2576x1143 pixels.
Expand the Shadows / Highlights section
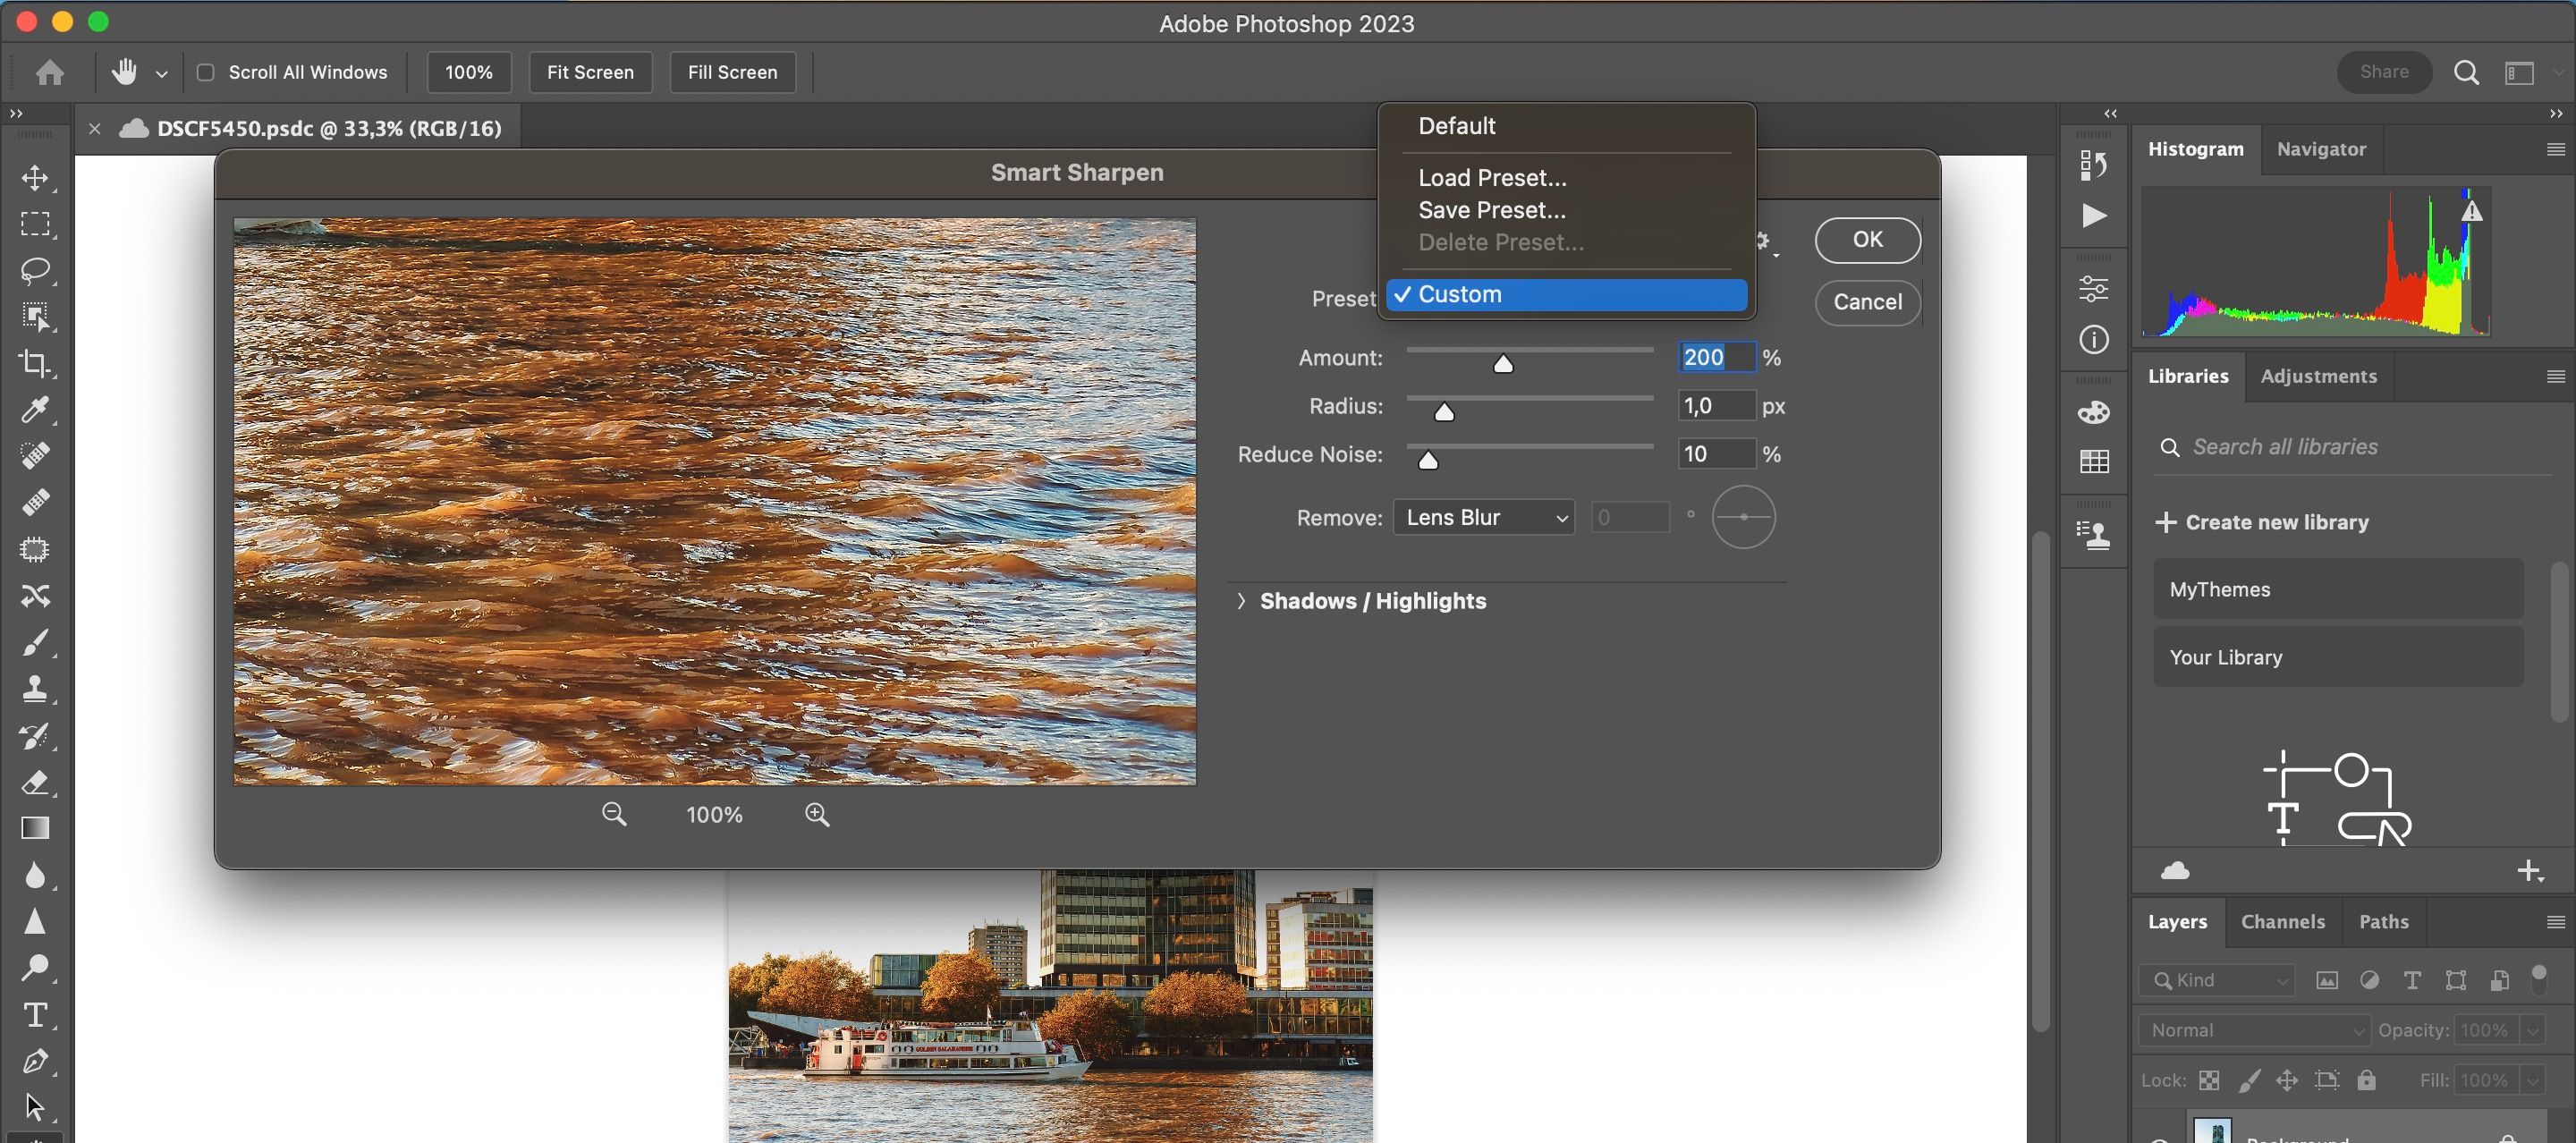[x=1241, y=601]
